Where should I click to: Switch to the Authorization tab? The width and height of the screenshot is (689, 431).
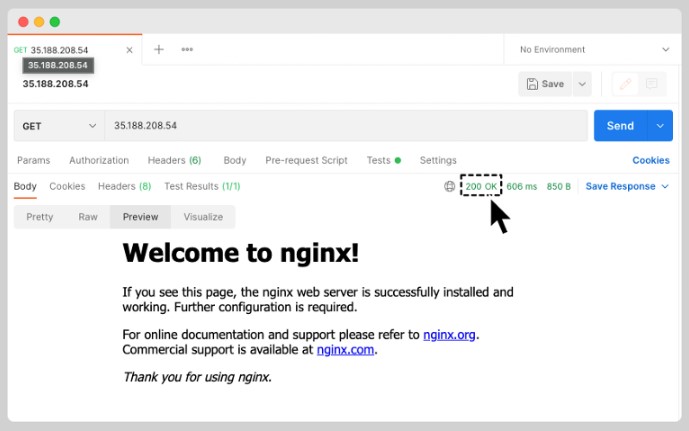(99, 160)
